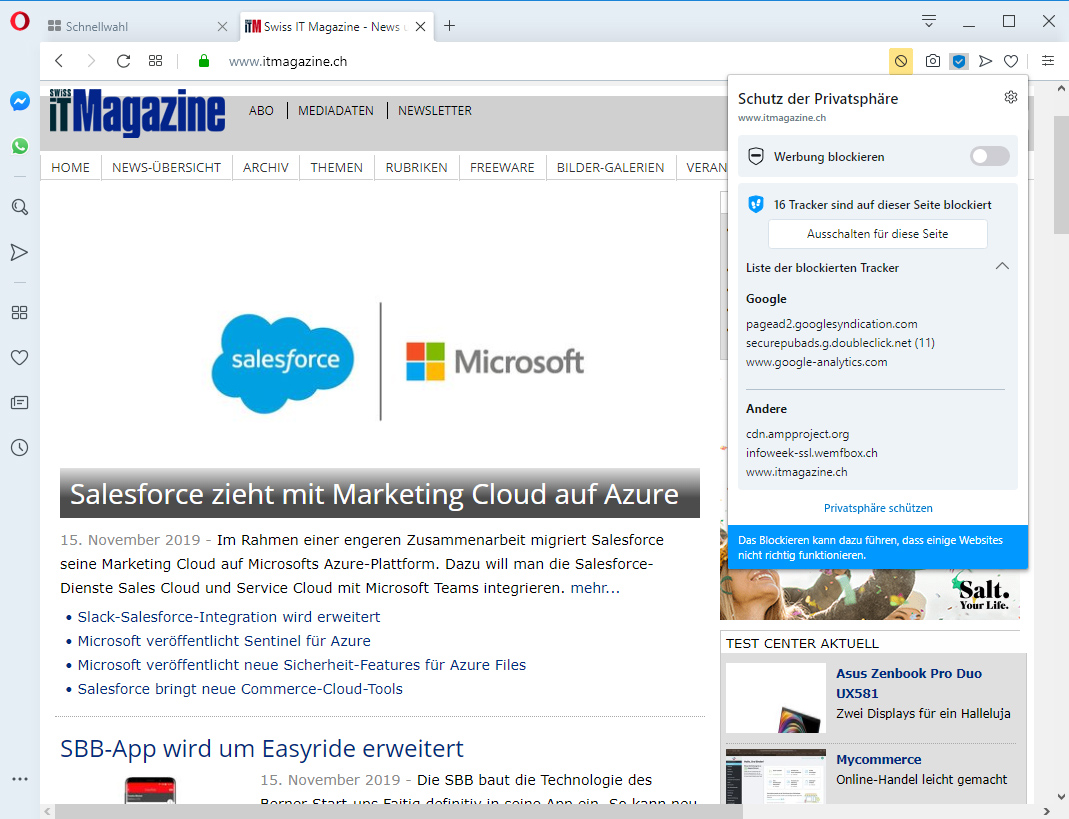1069x819 pixels.
Task: Open My Flow in the sidebar
Action: coord(20,252)
